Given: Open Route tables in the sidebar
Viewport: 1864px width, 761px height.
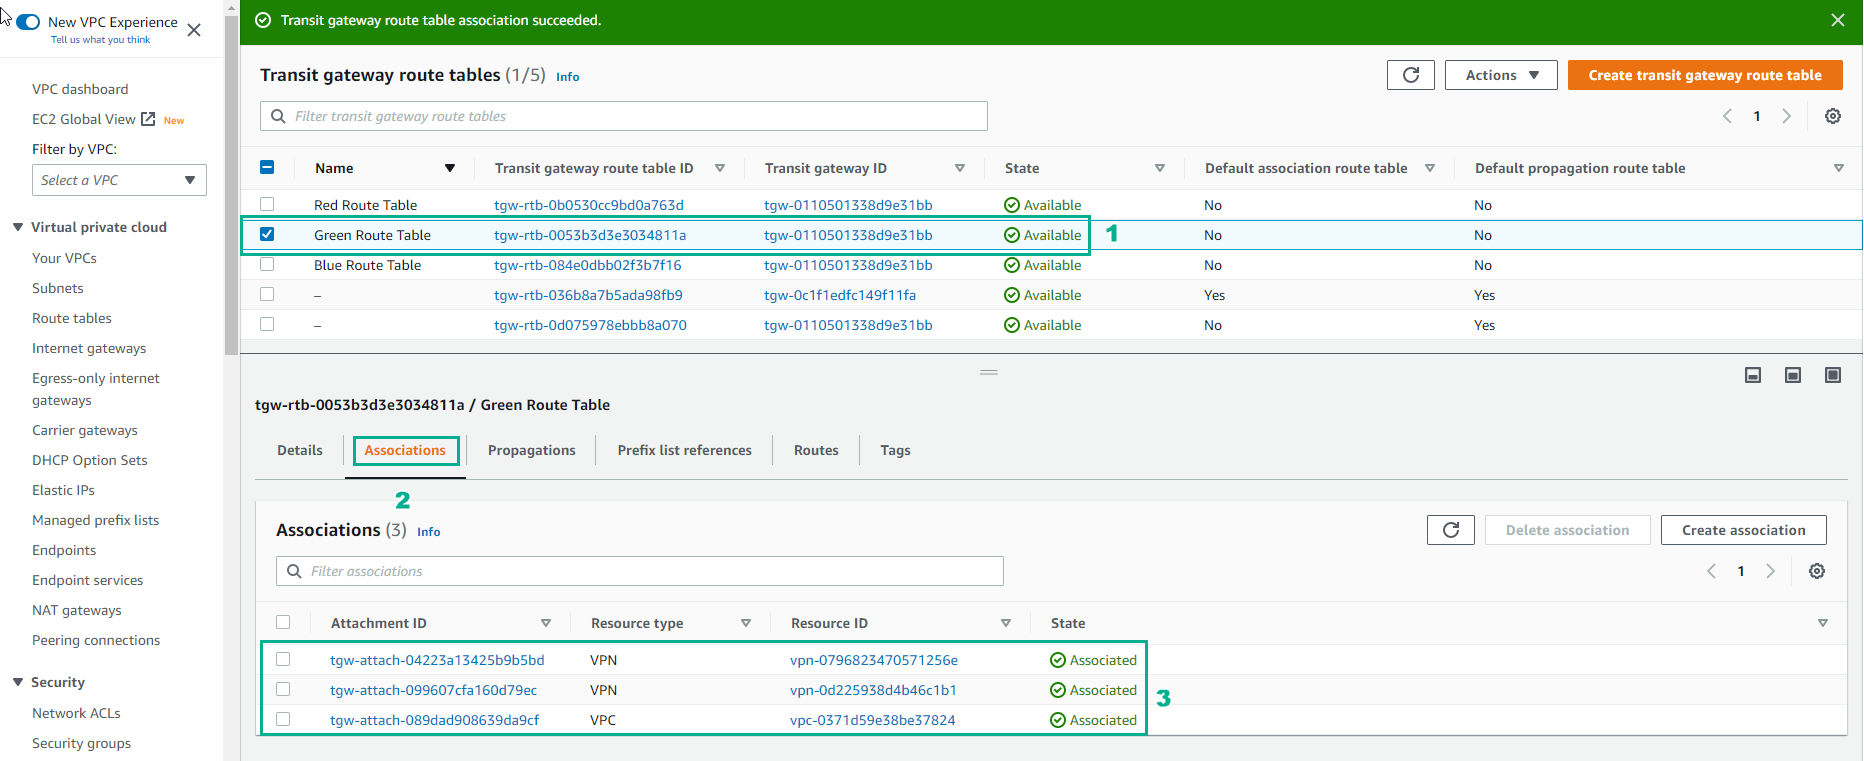Looking at the screenshot, I should tap(72, 318).
